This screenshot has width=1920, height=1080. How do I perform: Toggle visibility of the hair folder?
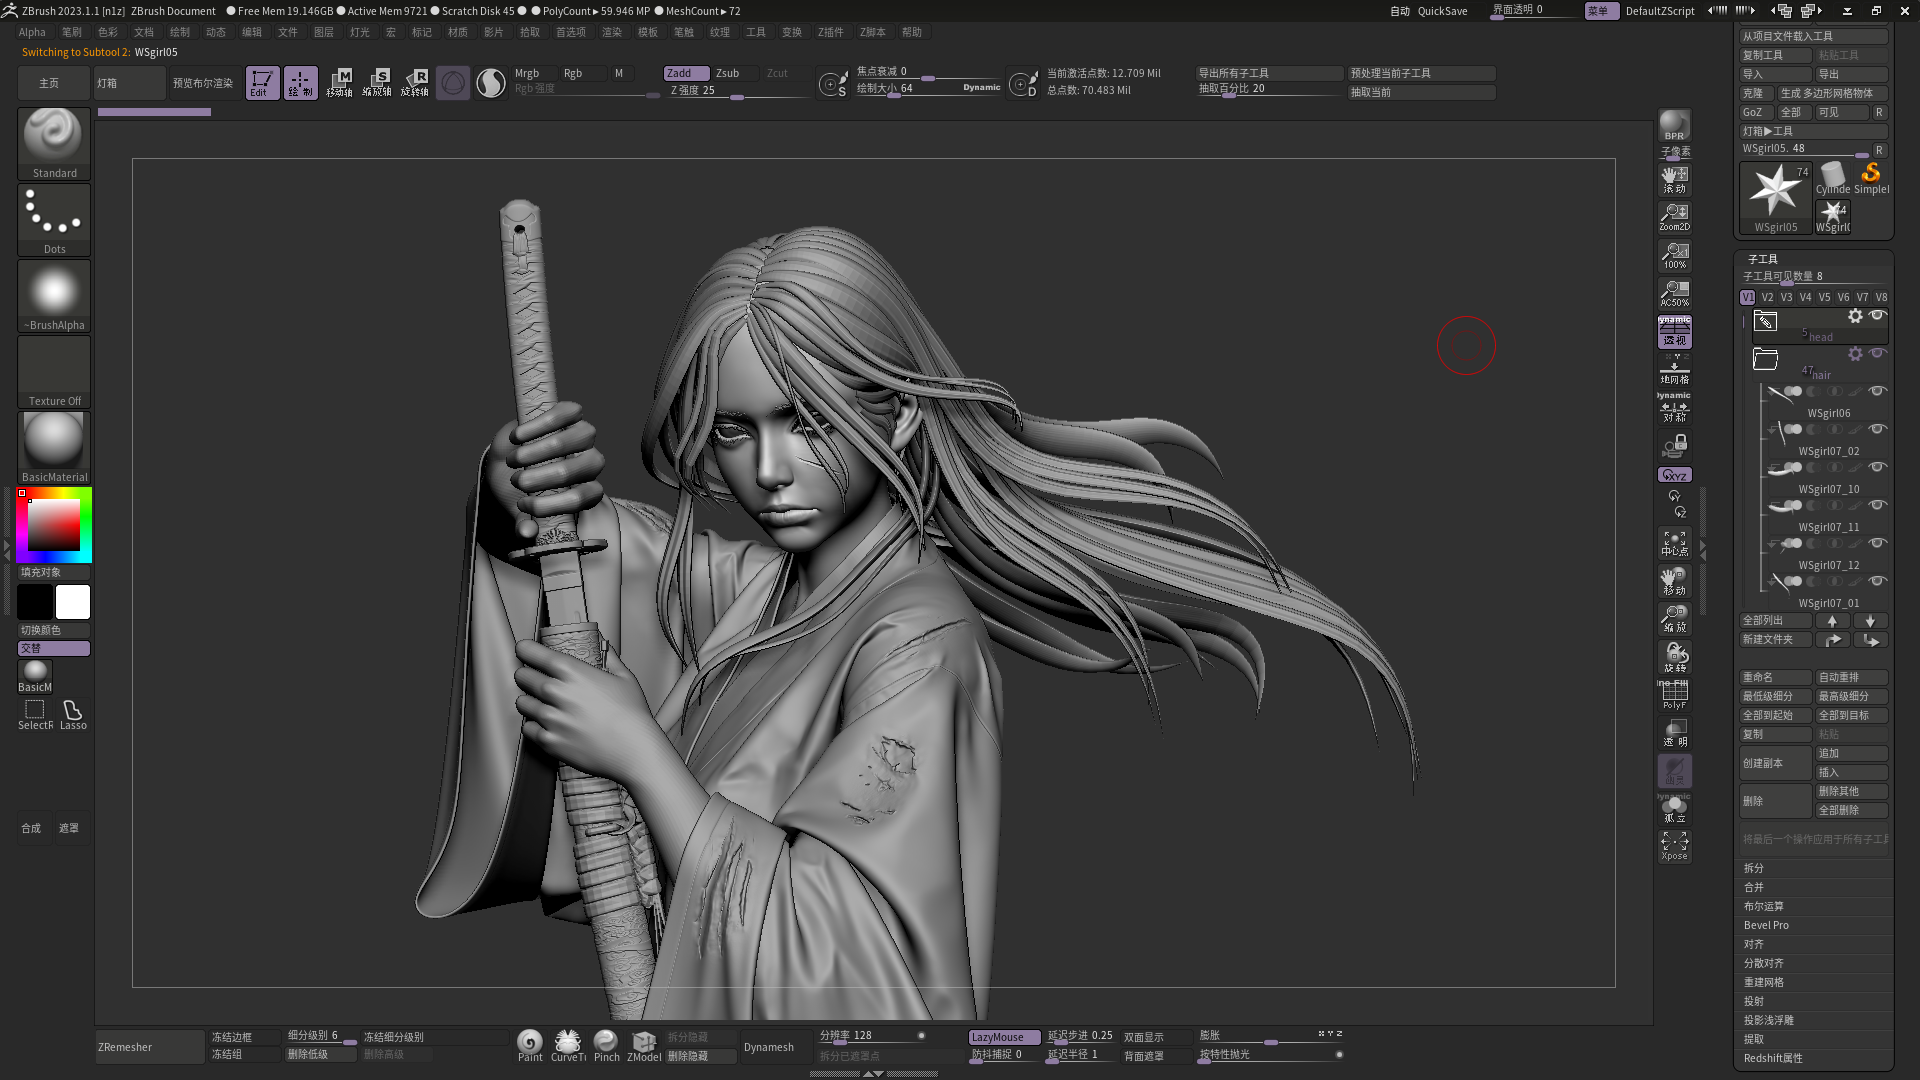(x=1877, y=353)
